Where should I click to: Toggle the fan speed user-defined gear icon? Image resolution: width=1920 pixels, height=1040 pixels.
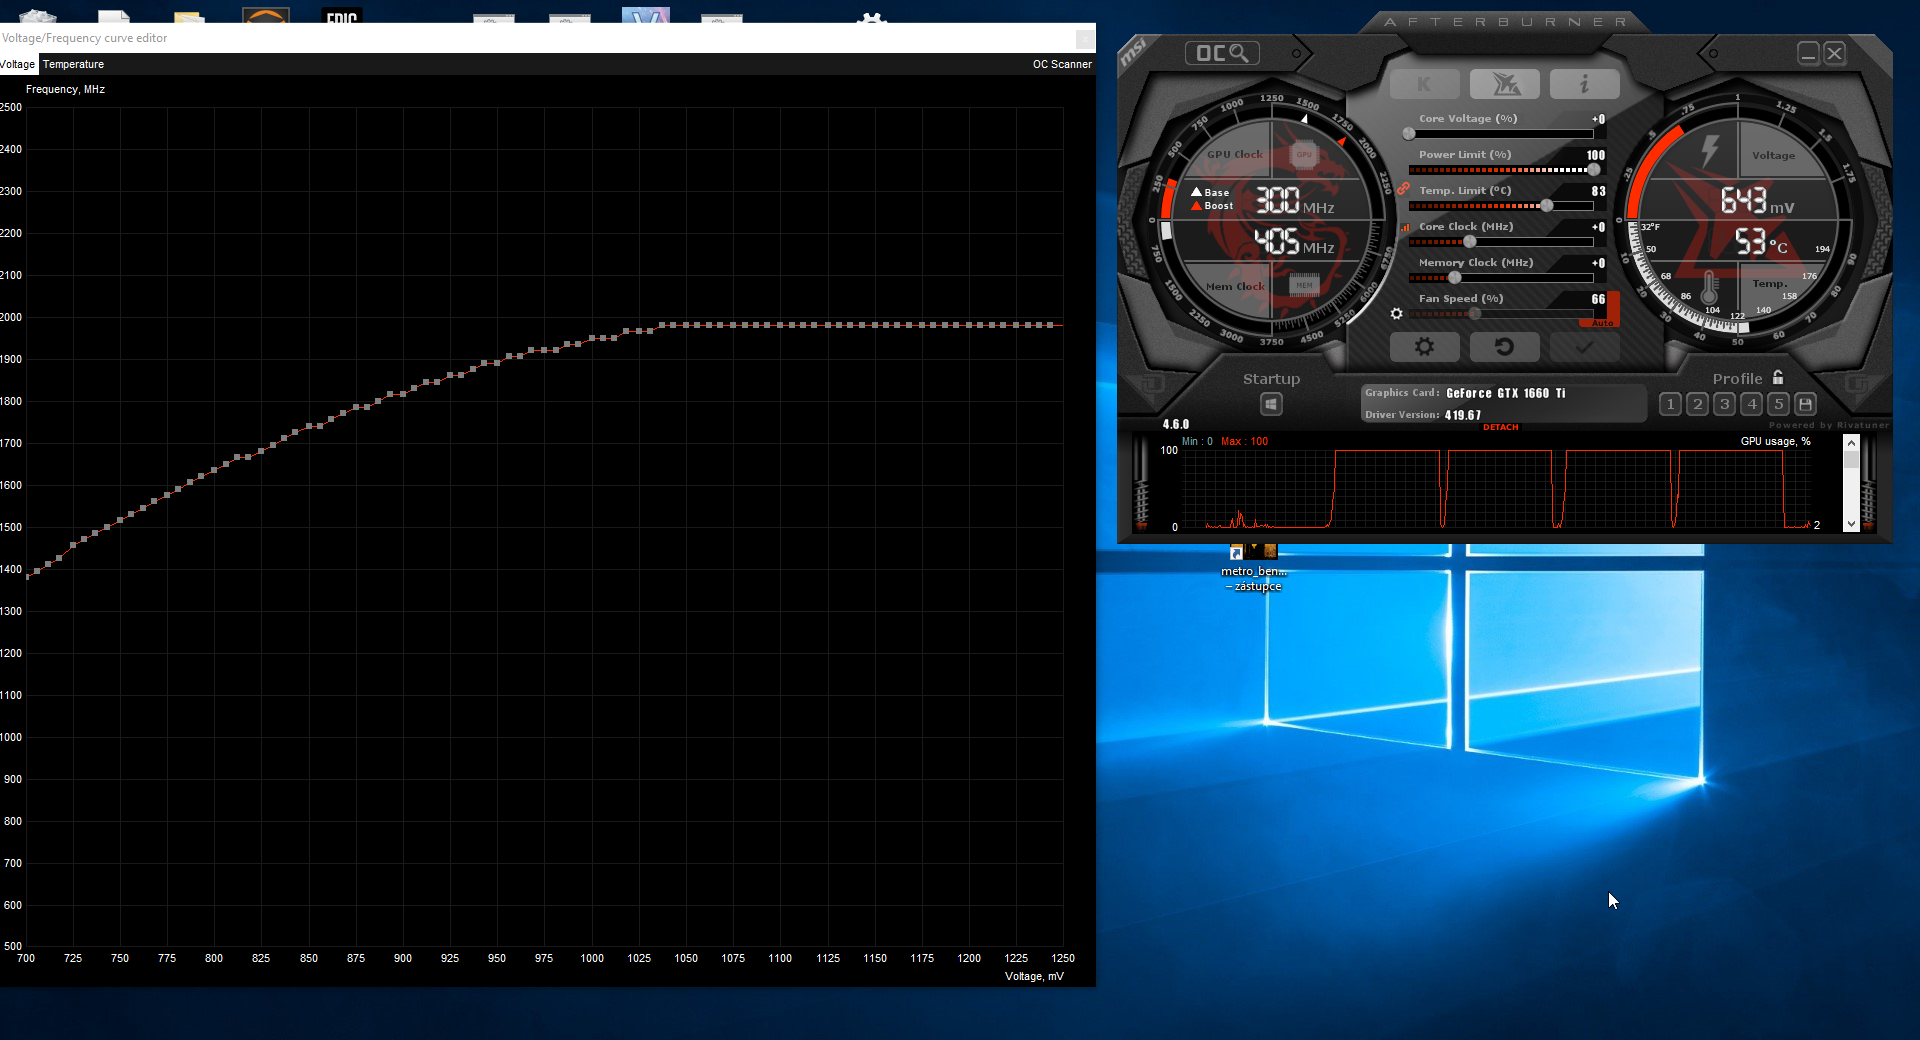(x=1397, y=314)
